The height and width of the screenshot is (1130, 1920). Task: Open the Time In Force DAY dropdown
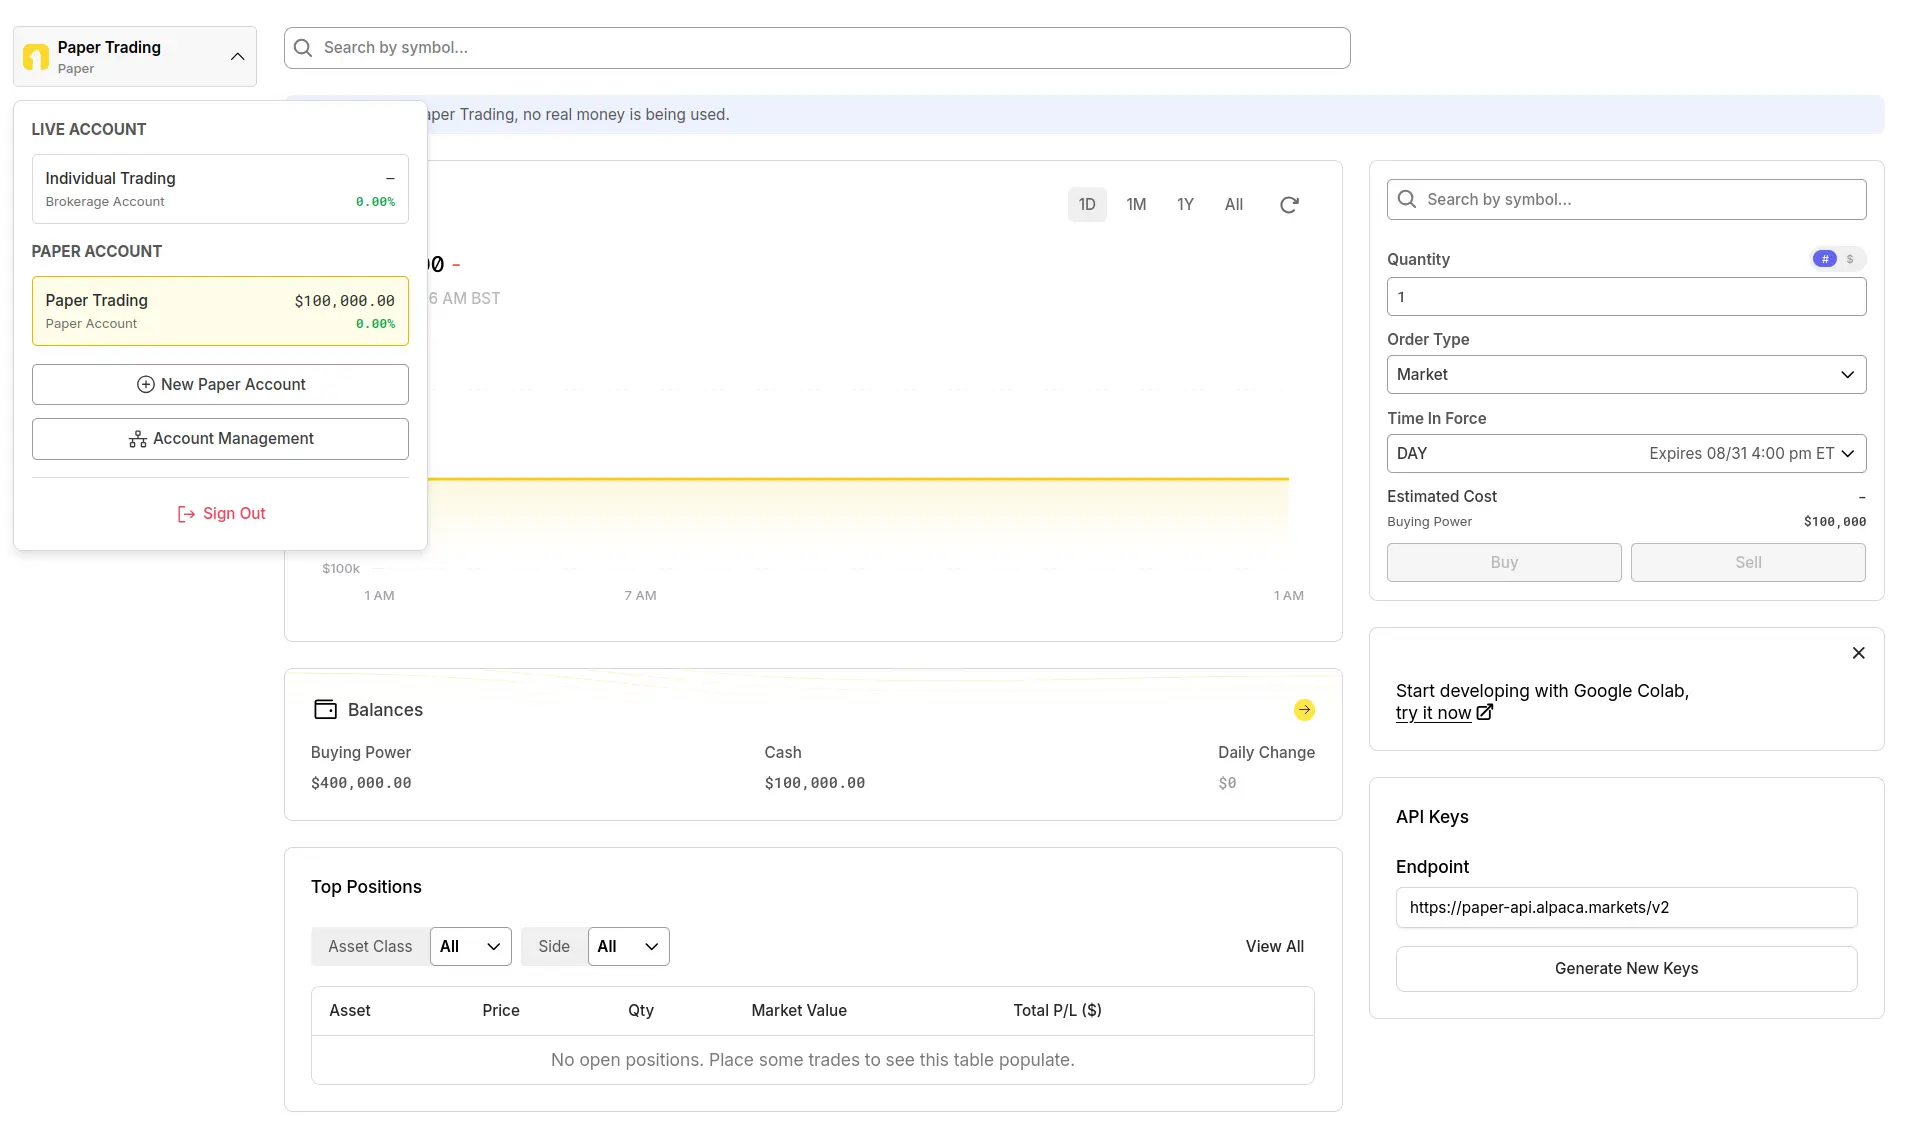1626,454
